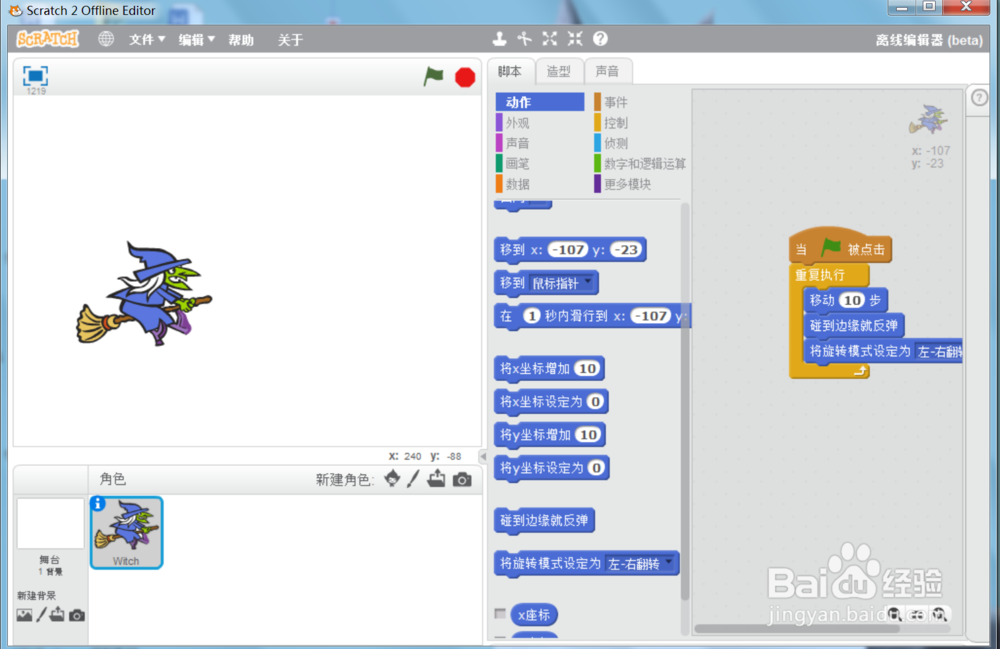Open the language globe menu
This screenshot has width=1000, height=649.
point(106,40)
